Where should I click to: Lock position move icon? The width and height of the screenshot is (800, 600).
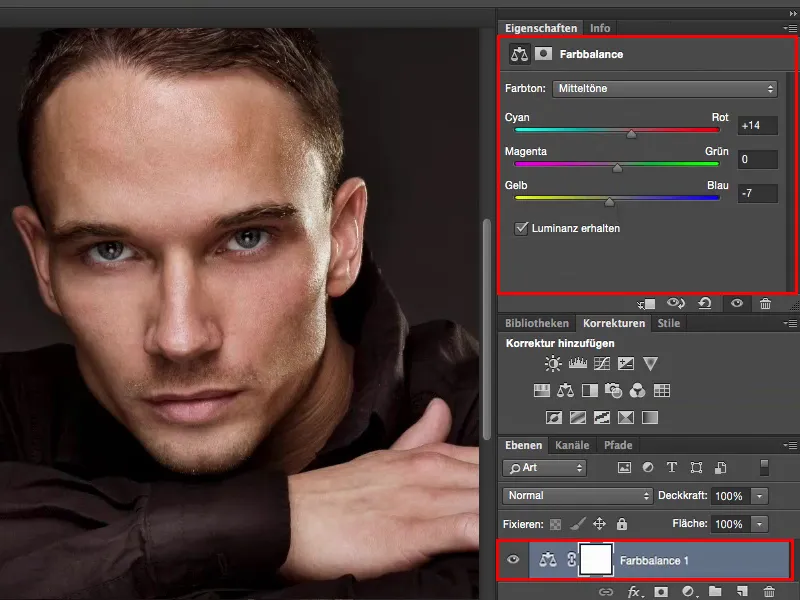[x=599, y=523]
